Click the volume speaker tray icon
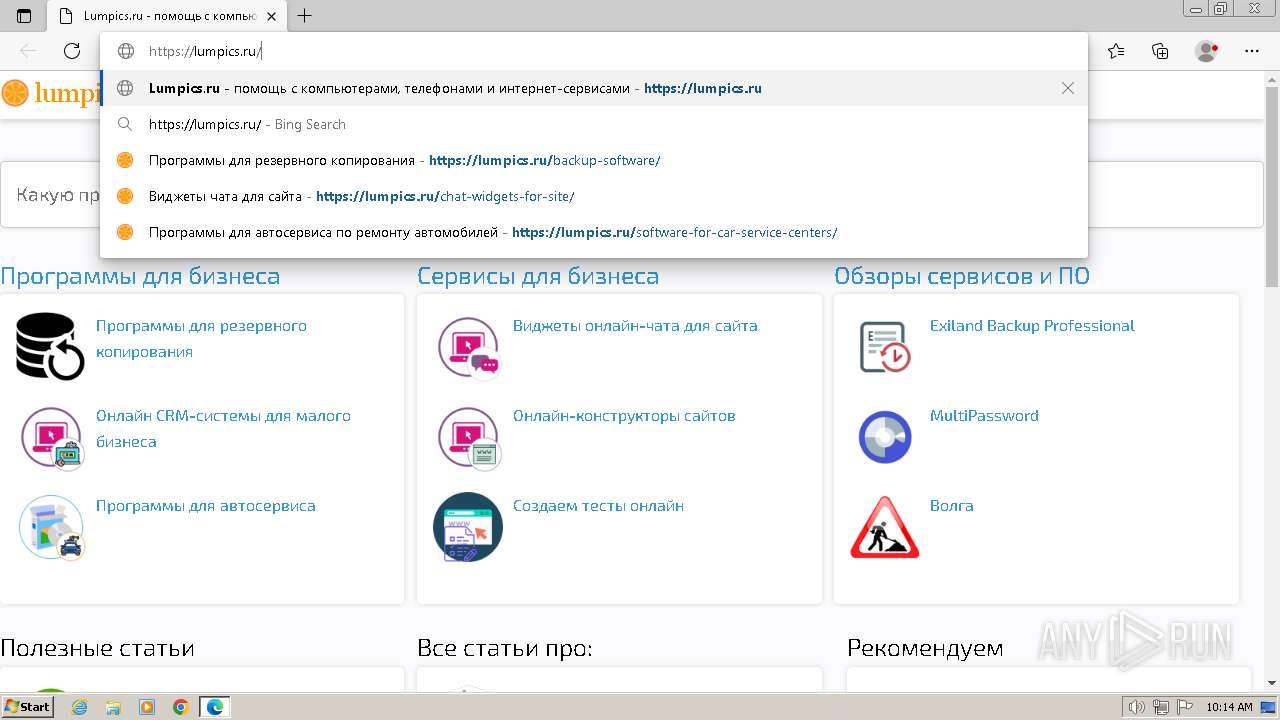1280x720 pixels. pos(1138,707)
